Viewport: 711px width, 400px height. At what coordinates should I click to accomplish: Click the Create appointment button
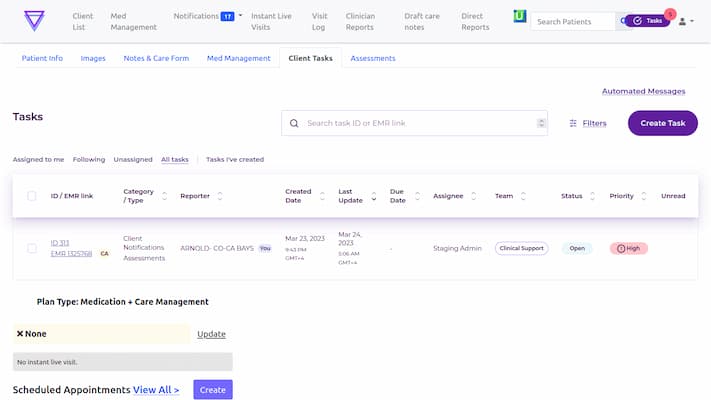(213, 390)
